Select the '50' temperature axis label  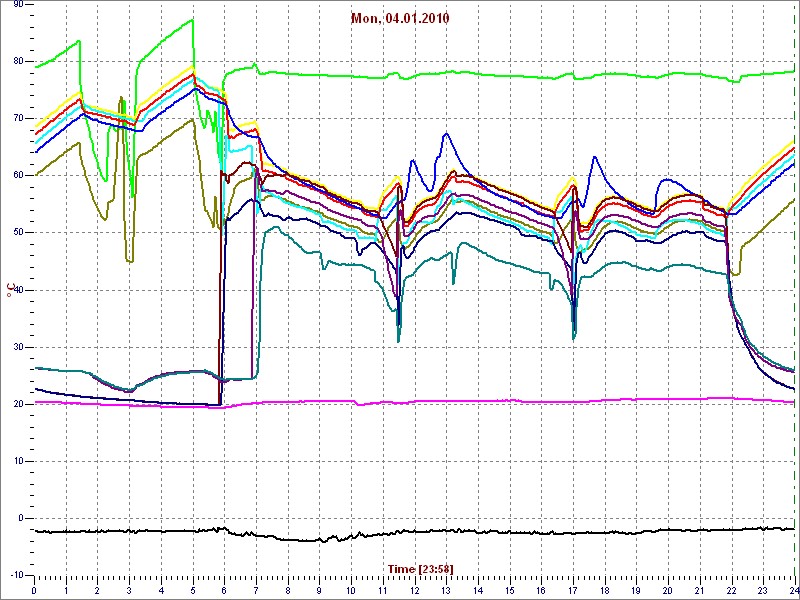[x=16, y=233]
